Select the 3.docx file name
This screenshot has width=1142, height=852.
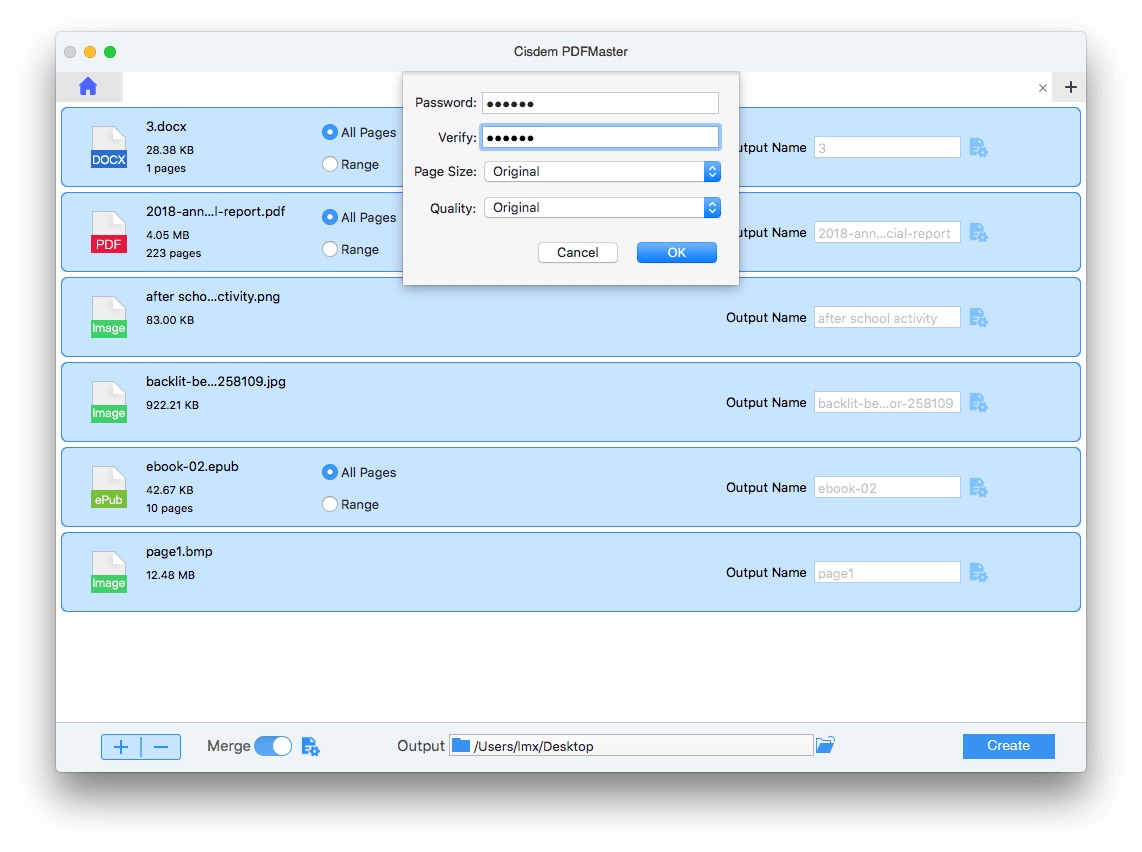(166, 127)
